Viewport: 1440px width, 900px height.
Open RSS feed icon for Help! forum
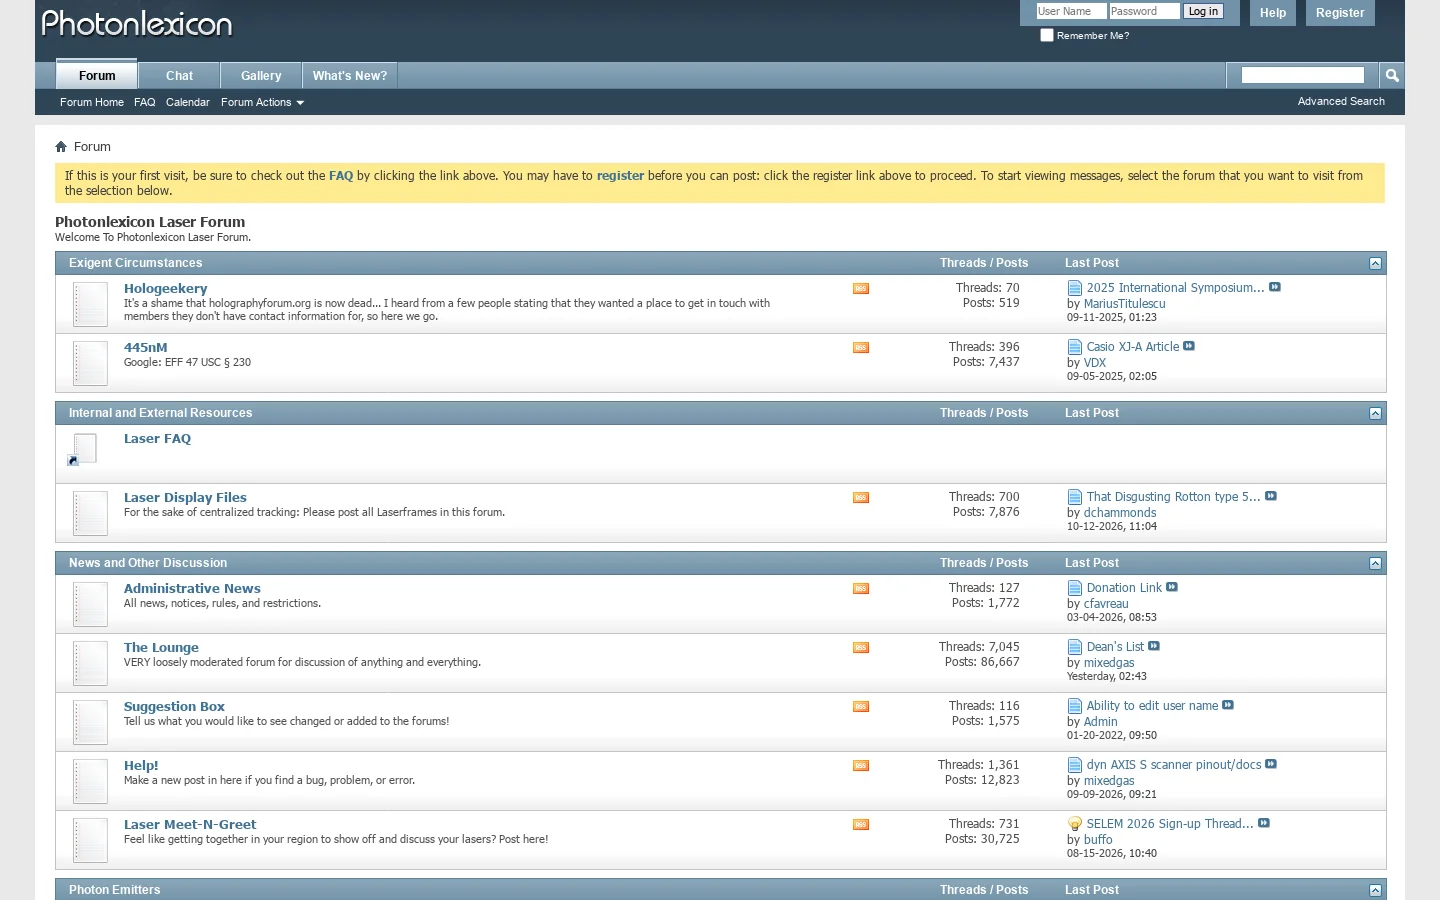coord(860,766)
